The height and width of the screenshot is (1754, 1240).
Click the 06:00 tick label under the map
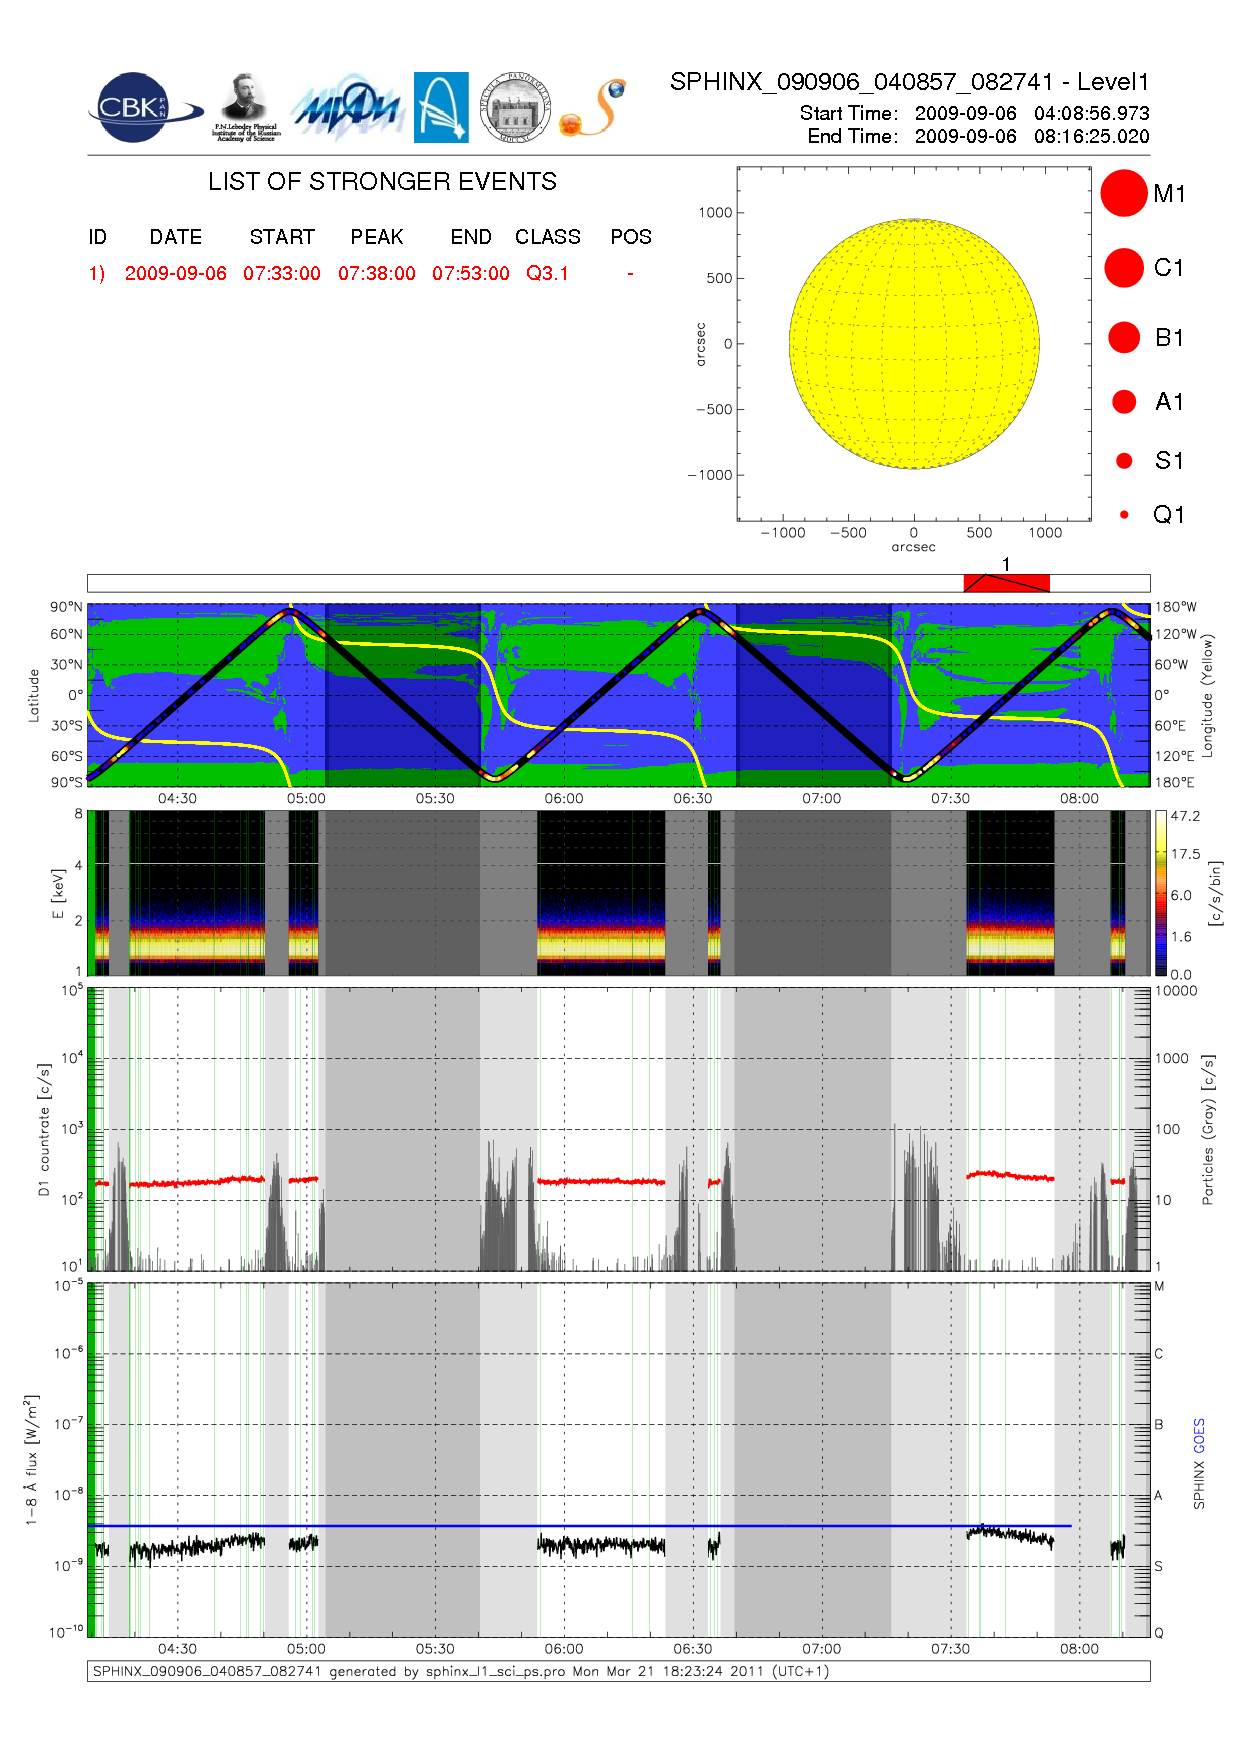pyautogui.click(x=564, y=798)
